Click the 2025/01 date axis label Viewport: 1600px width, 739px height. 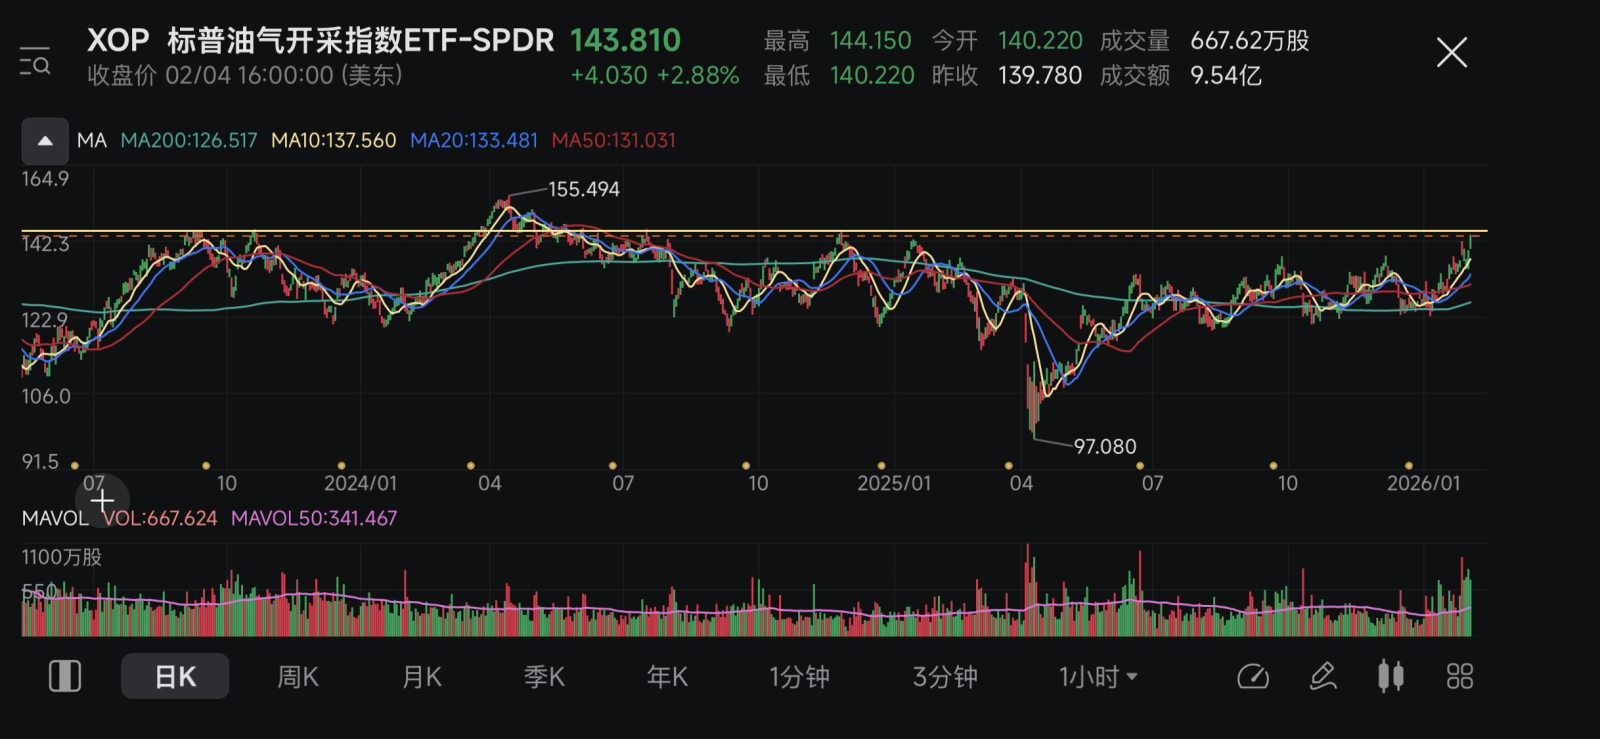pos(894,483)
